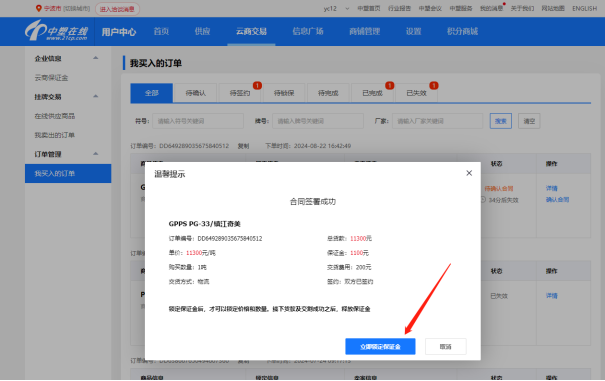Viewport: 605px width, 381px height.
Task: Click the 进入洽谈消息 pill button
Action: (117, 9)
